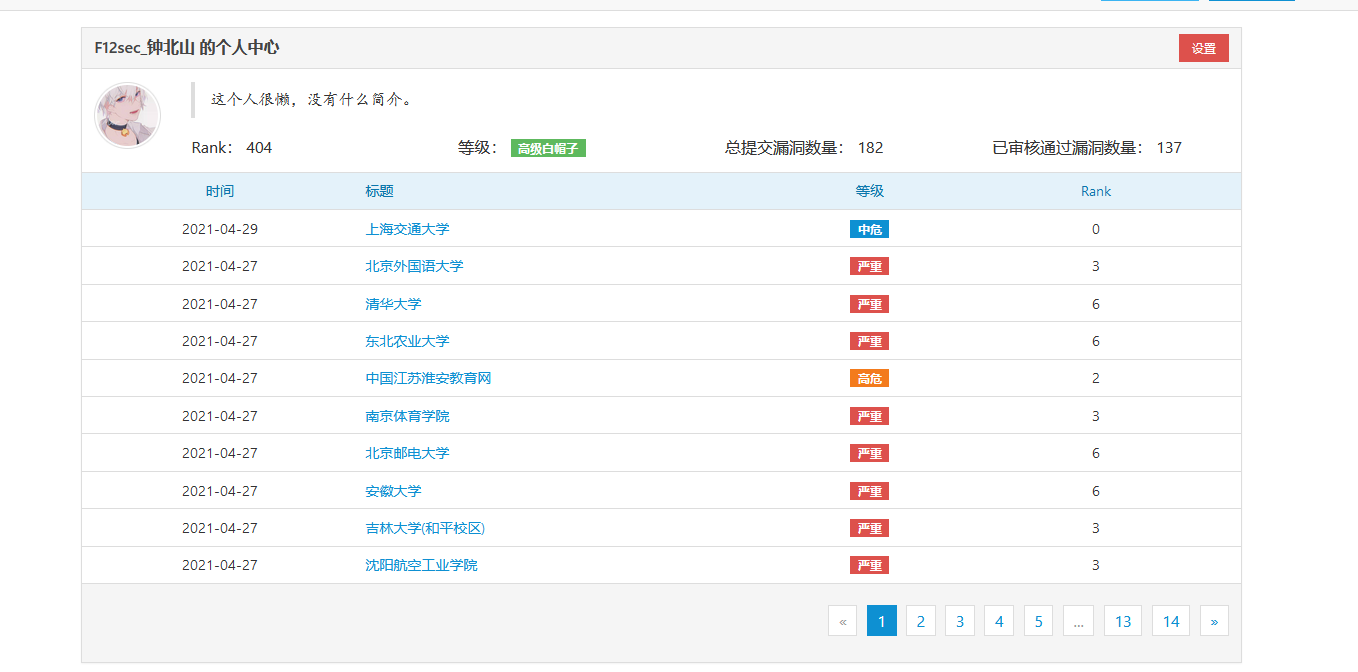Click the 严重 badge in 北京邮电大学 row

coord(869,453)
